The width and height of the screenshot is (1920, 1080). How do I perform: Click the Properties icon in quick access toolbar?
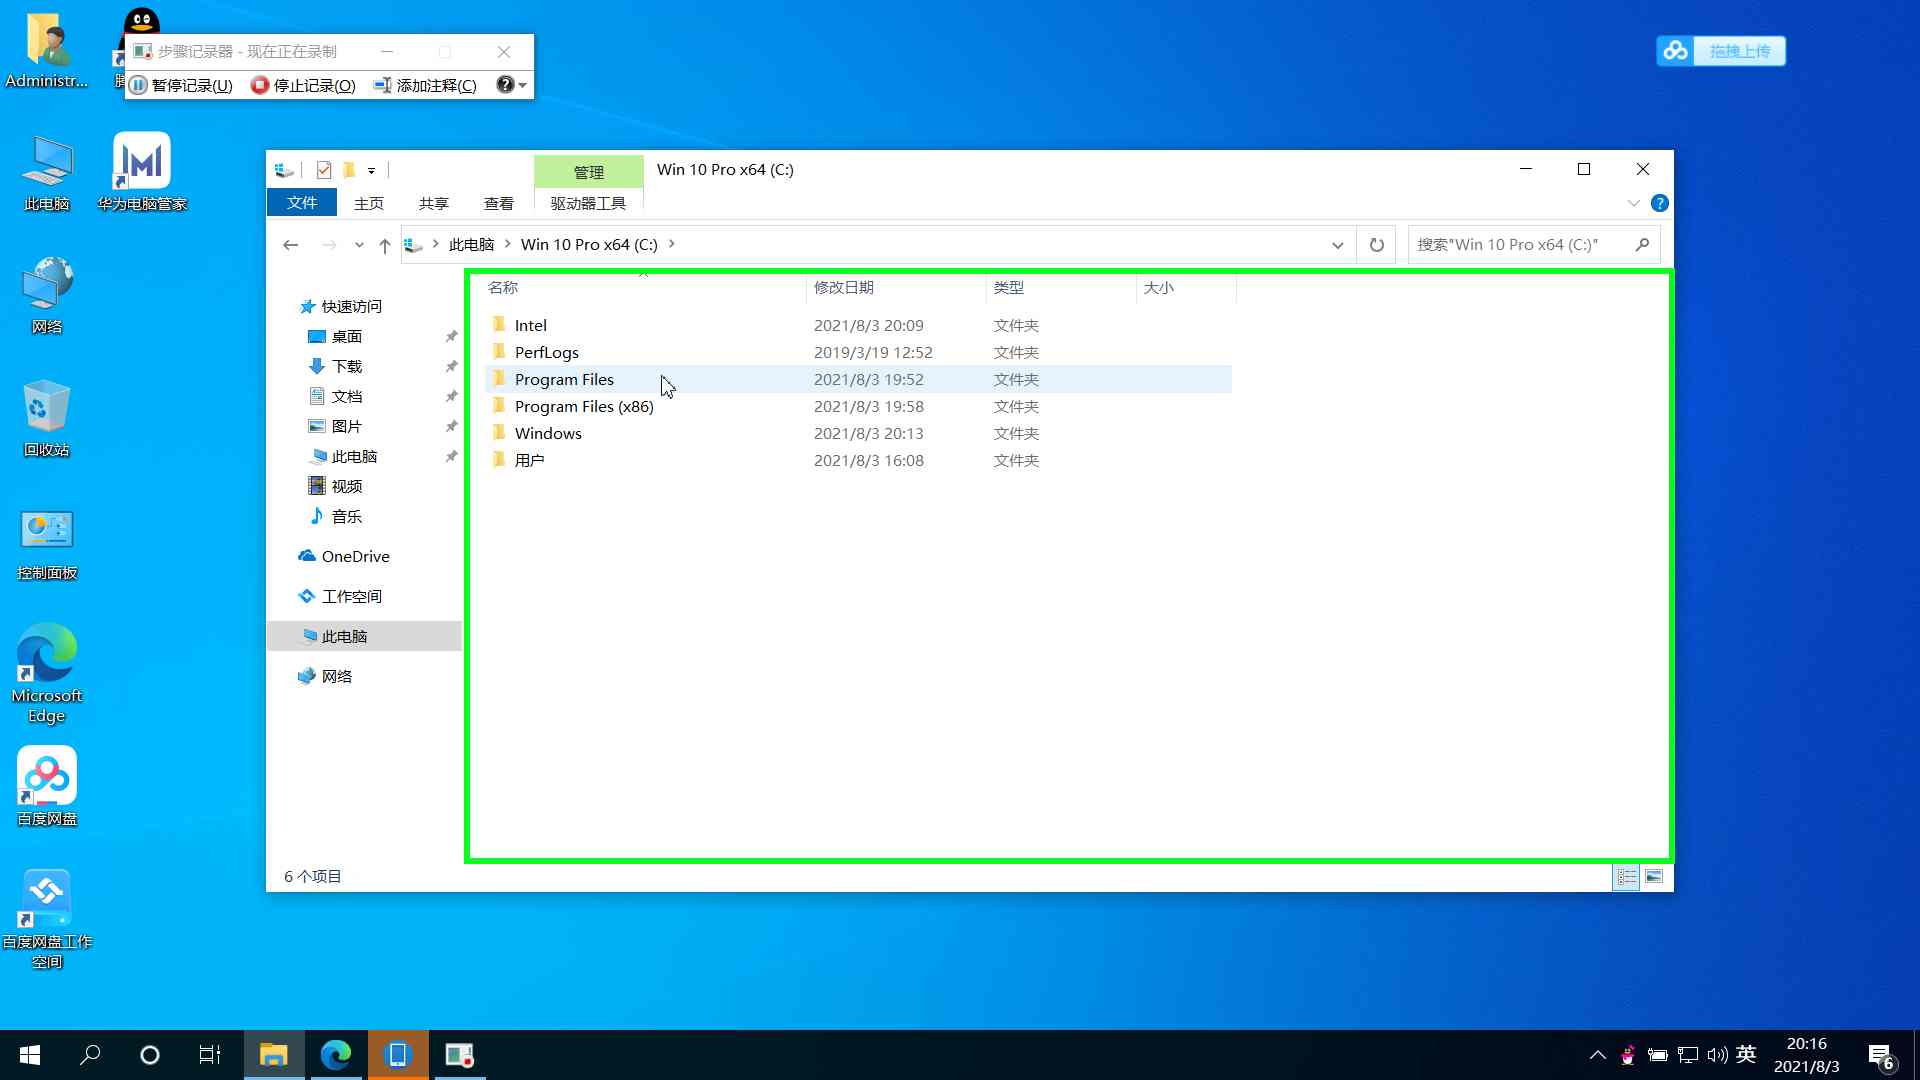[x=324, y=170]
